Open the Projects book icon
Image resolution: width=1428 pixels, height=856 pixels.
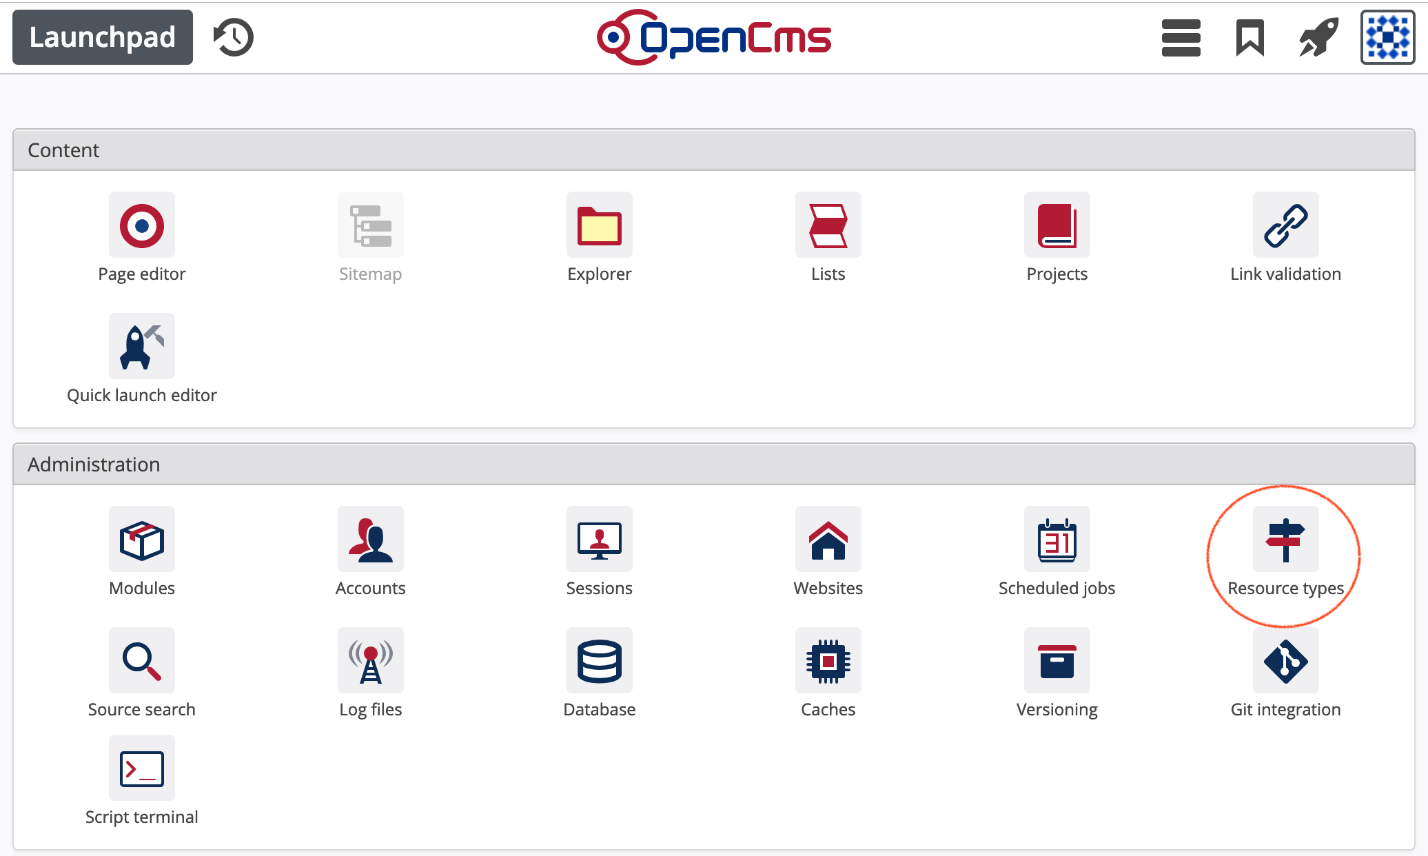point(1057,226)
